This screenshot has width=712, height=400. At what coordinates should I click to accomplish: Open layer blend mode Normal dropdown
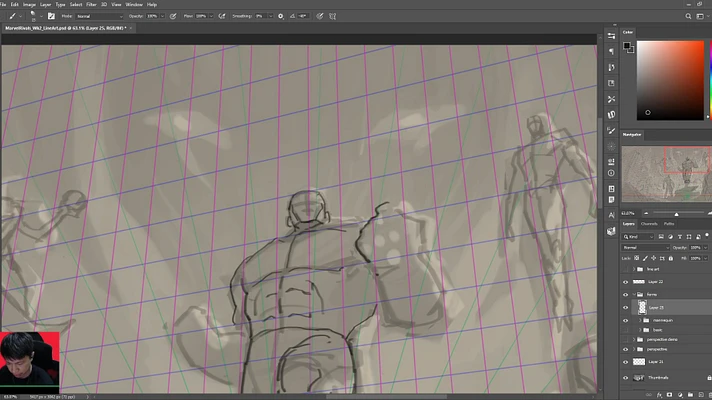pyautogui.click(x=645, y=247)
